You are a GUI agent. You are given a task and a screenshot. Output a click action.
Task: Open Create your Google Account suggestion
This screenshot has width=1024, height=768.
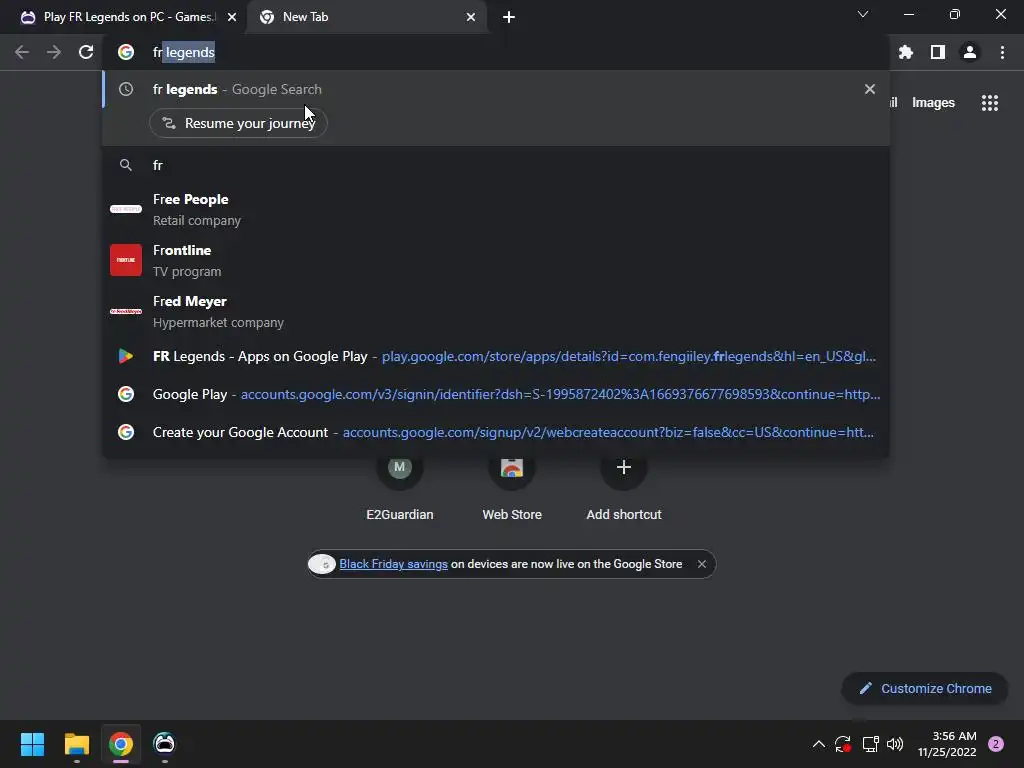(x=496, y=432)
